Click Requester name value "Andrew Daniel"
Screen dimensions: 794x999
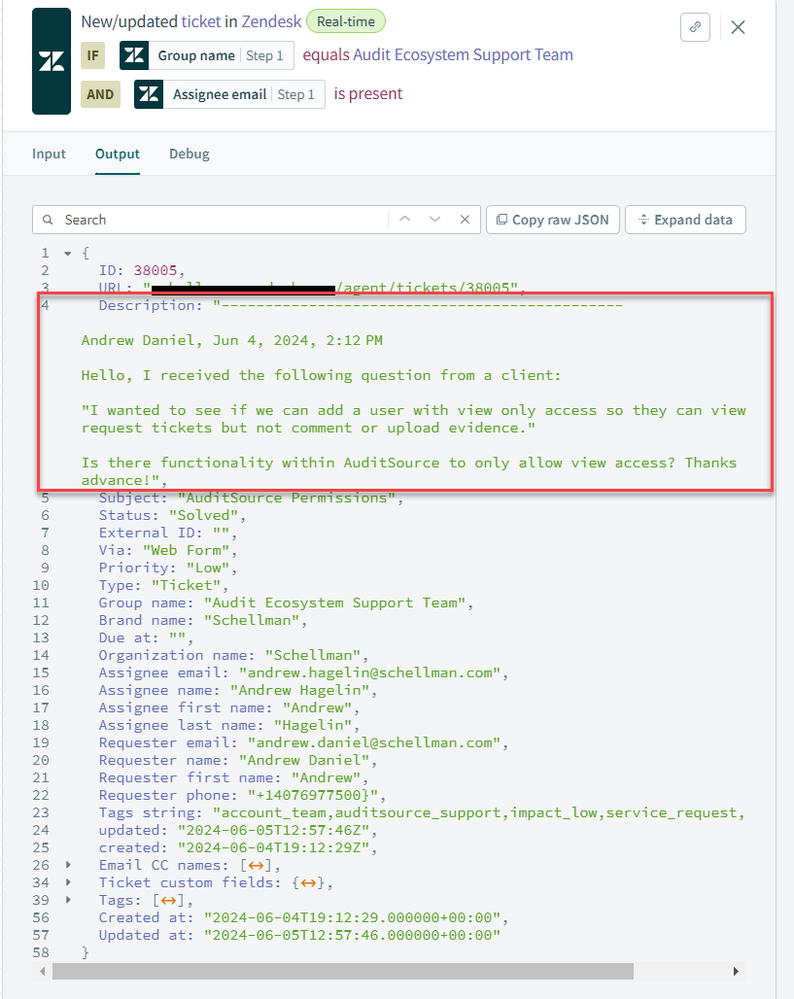tap(304, 760)
